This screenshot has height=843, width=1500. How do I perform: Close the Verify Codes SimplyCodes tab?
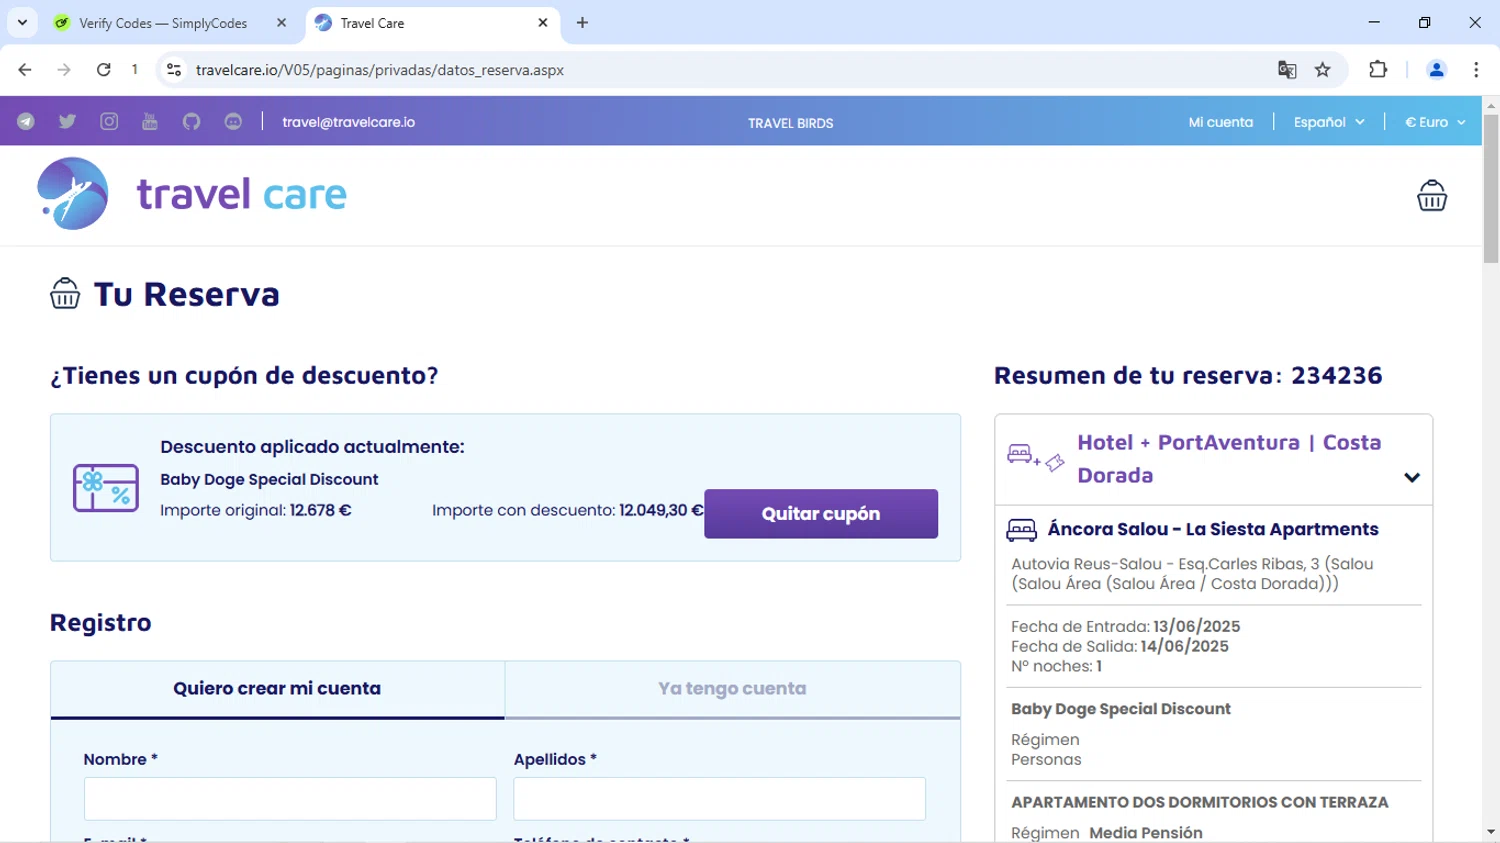point(281,23)
